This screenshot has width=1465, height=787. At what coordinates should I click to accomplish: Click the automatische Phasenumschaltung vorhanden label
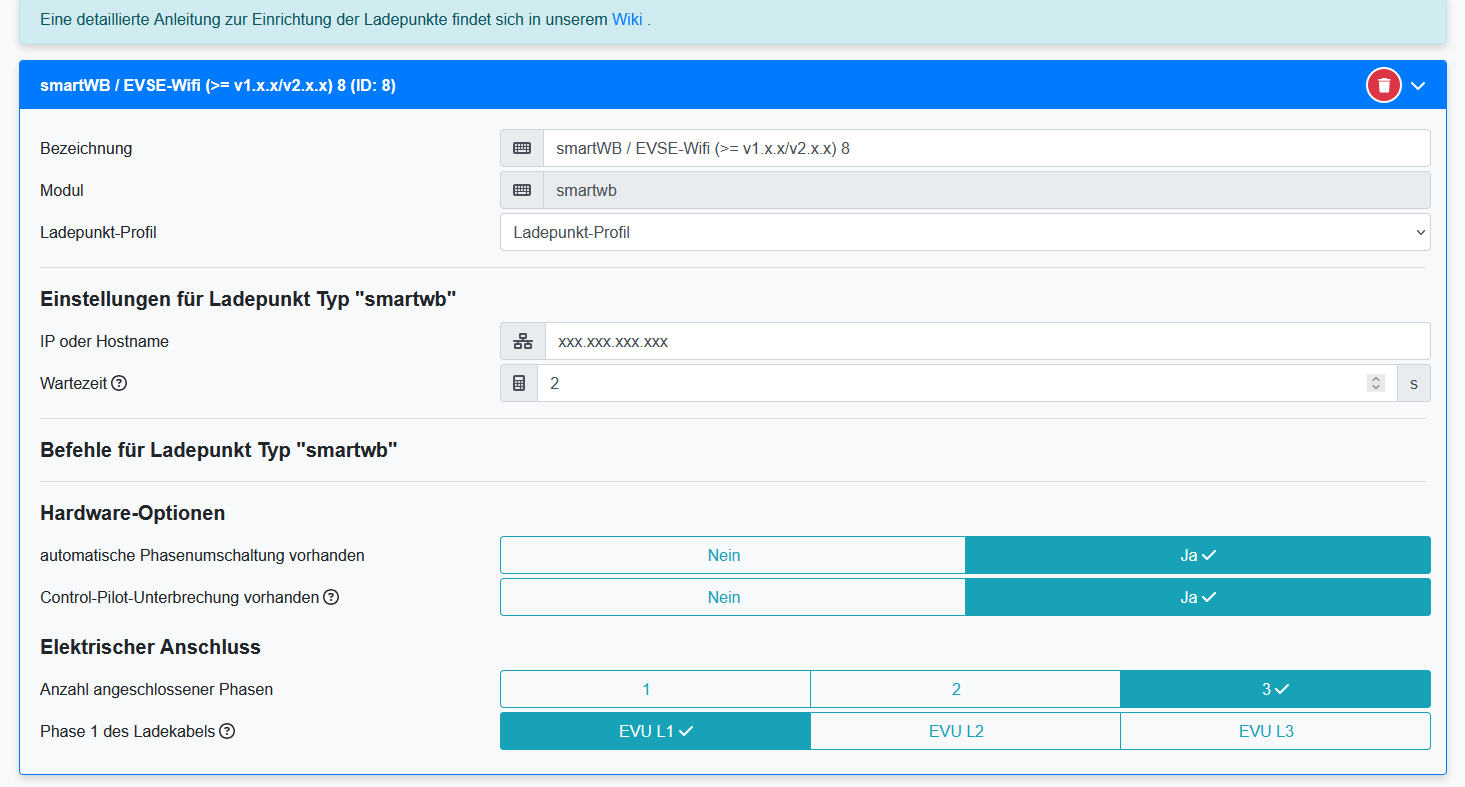point(202,555)
